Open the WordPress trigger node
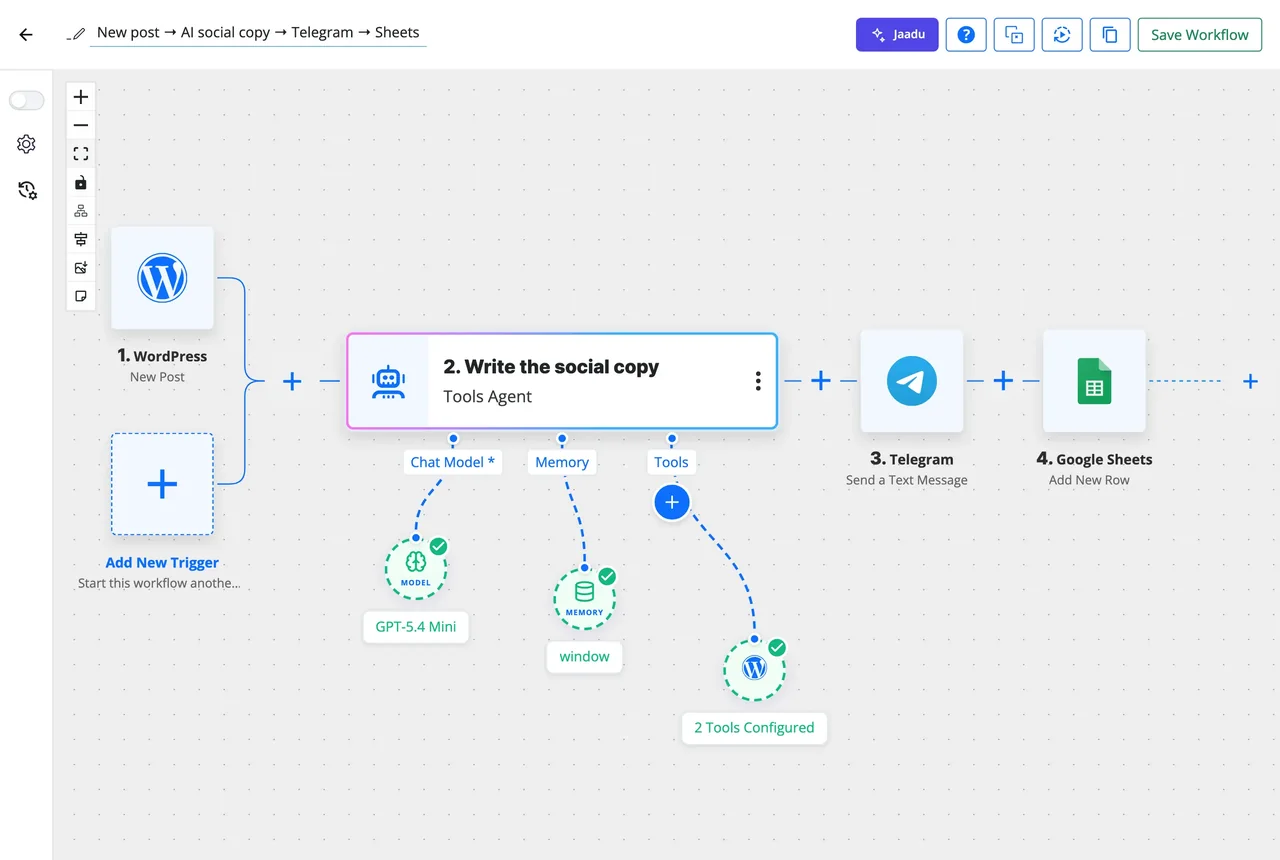Screen dimensions: 1280x860 tap(162, 278)
